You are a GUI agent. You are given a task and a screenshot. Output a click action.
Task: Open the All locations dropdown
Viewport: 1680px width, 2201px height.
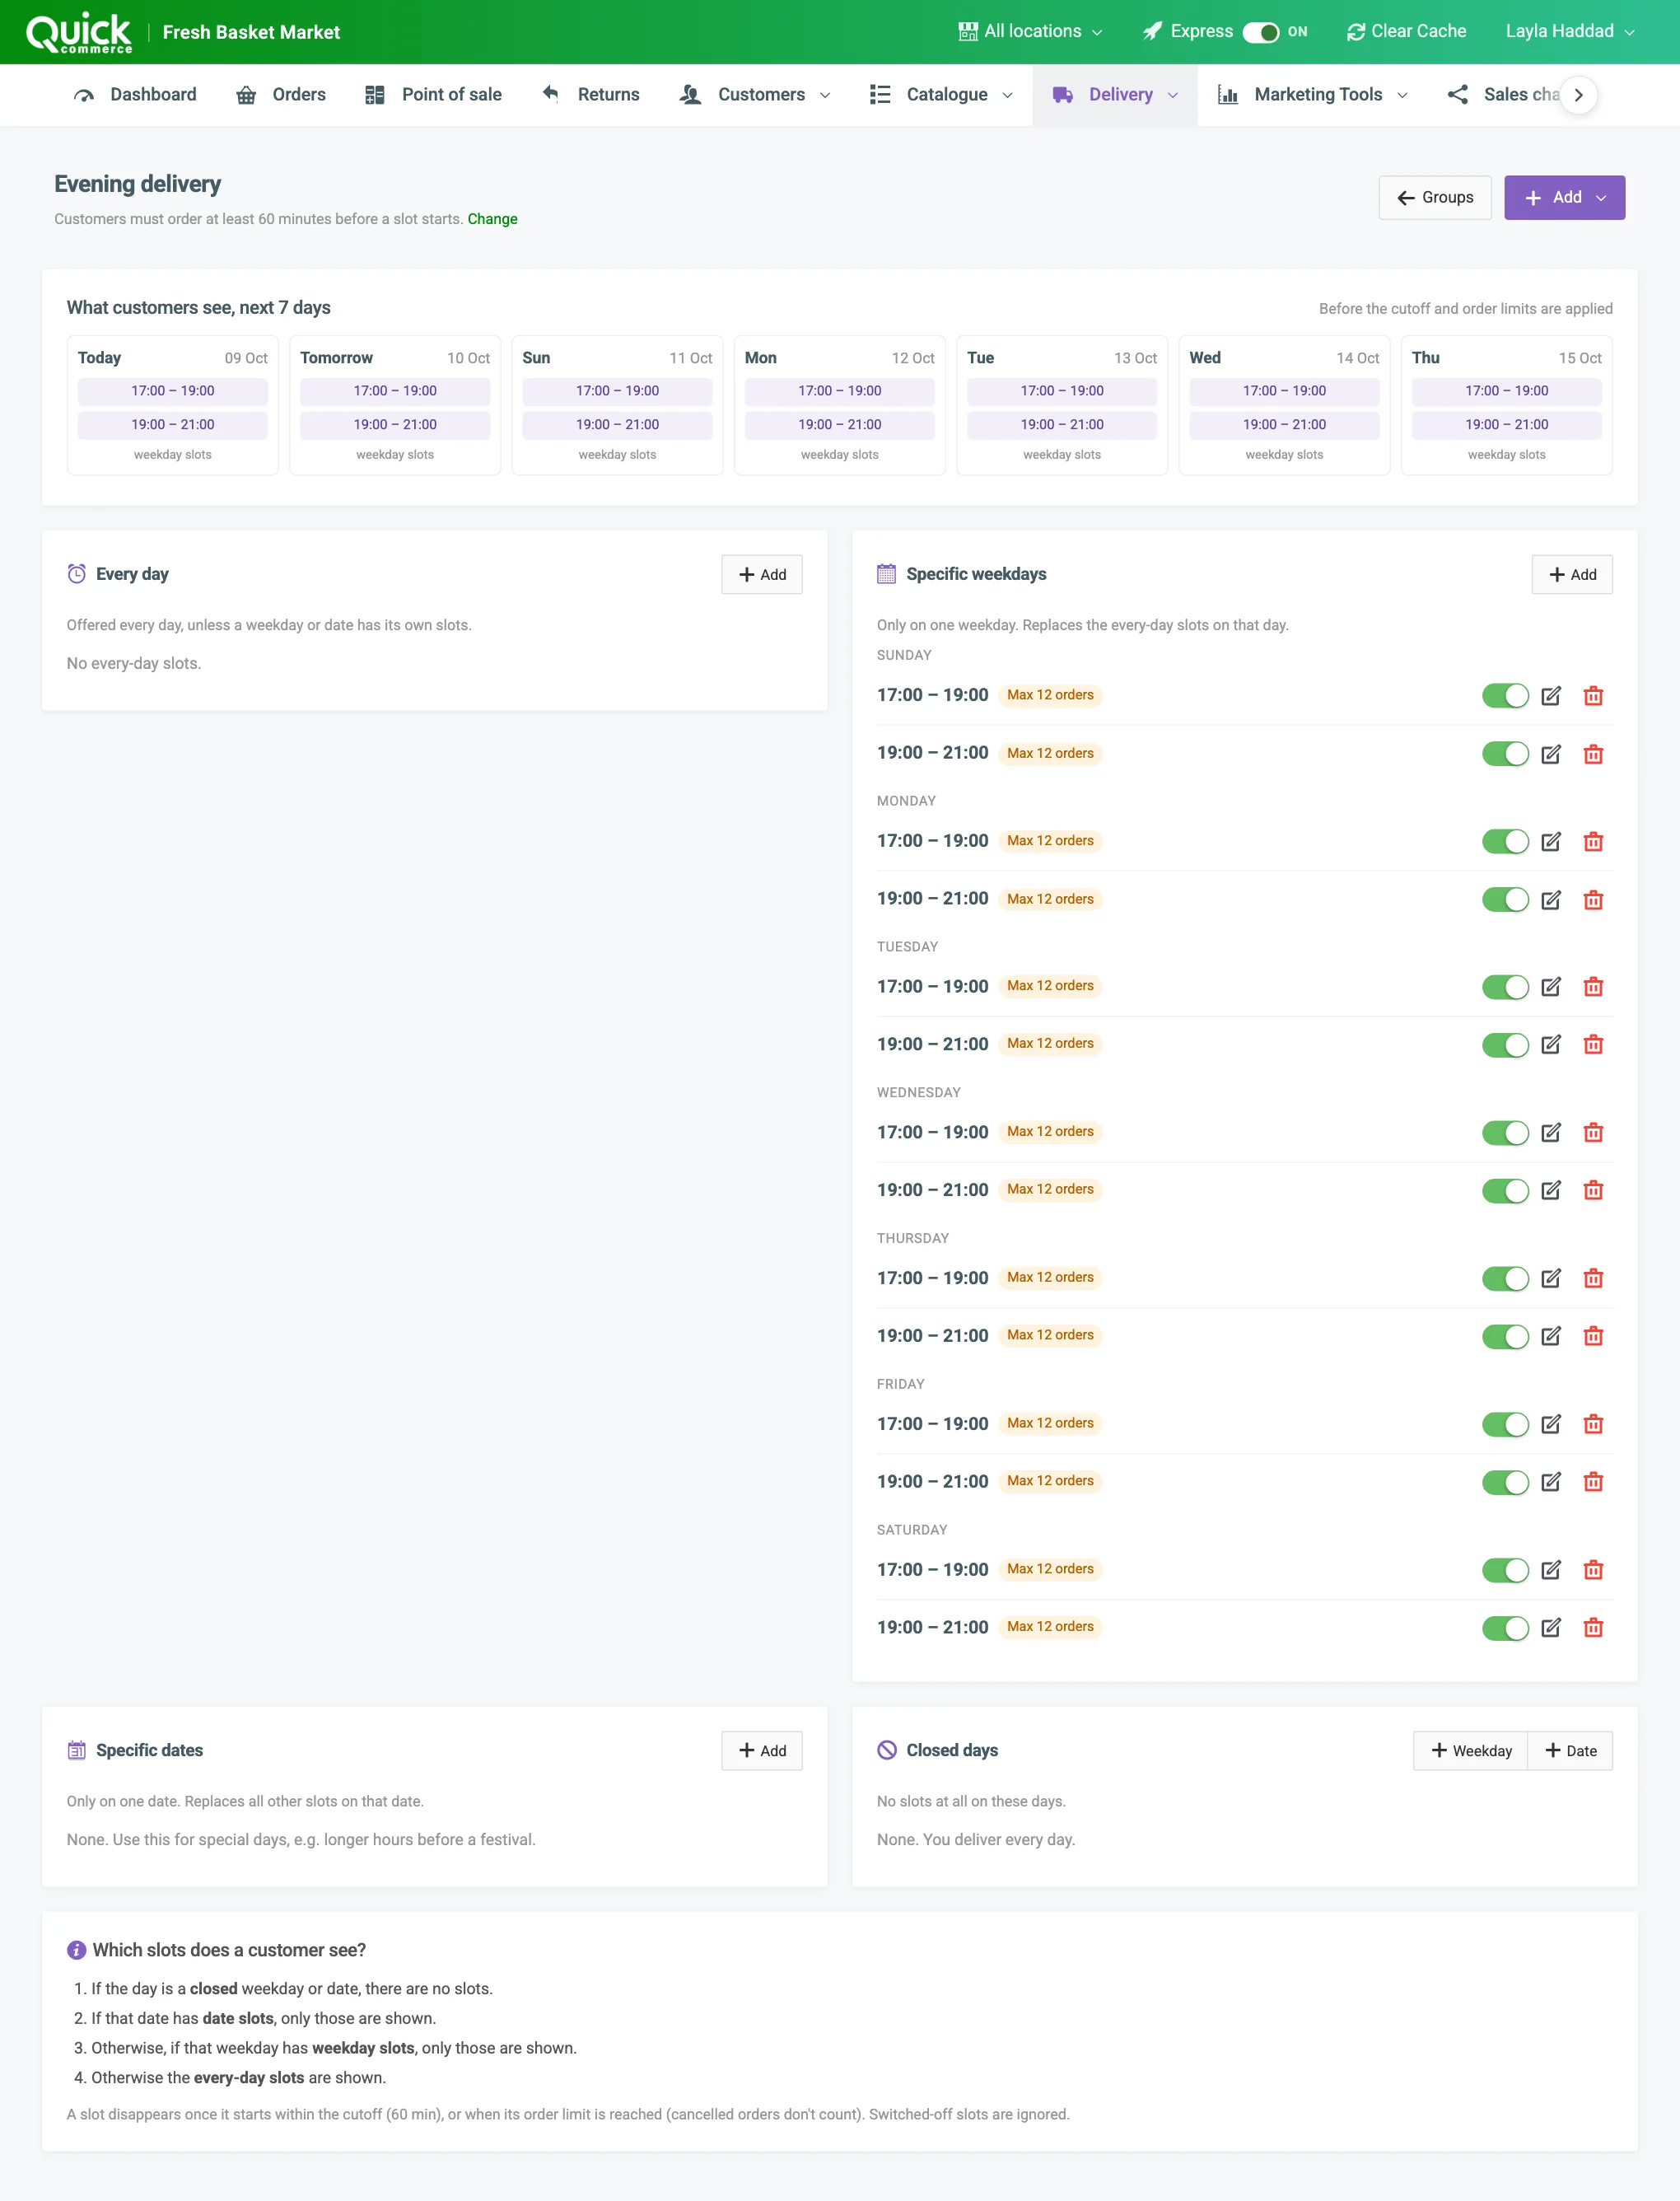pyautogui.click(x=1030, y=32)
